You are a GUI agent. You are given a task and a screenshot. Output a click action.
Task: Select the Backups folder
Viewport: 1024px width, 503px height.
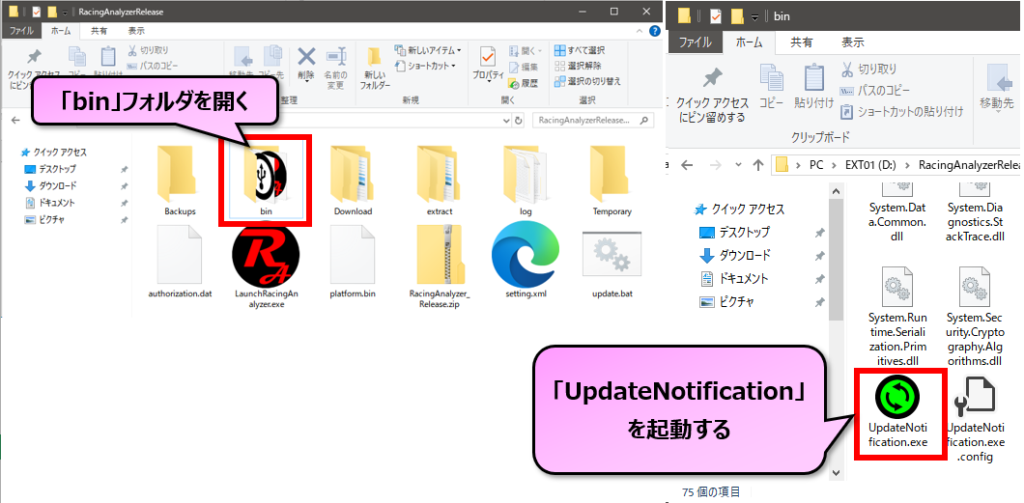tap(179, 176)
